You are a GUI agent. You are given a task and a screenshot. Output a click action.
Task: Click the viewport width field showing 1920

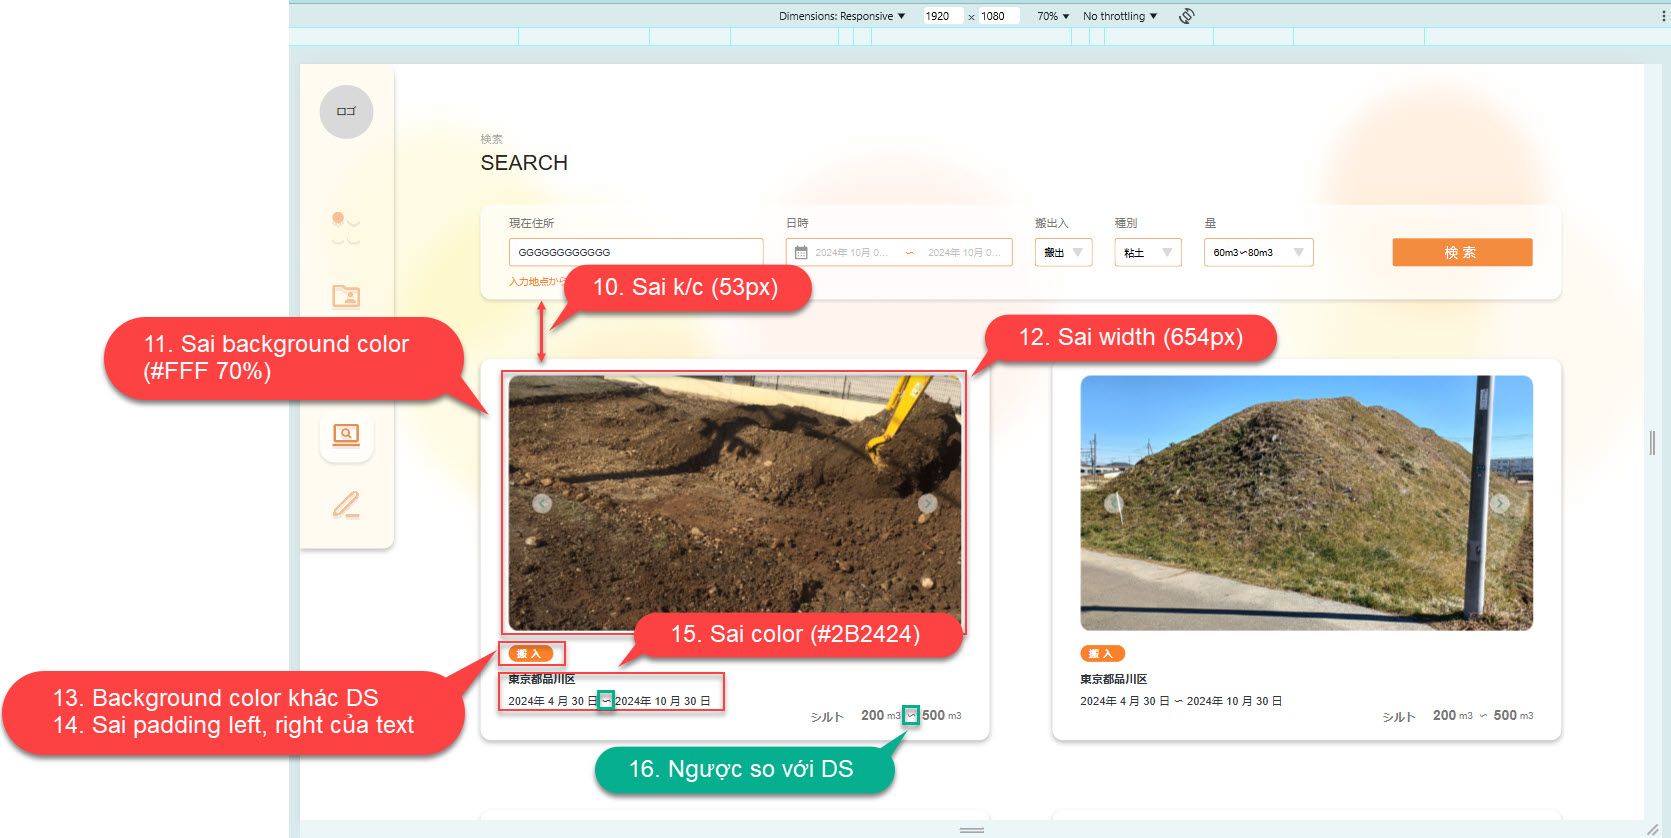pos(940,16)
